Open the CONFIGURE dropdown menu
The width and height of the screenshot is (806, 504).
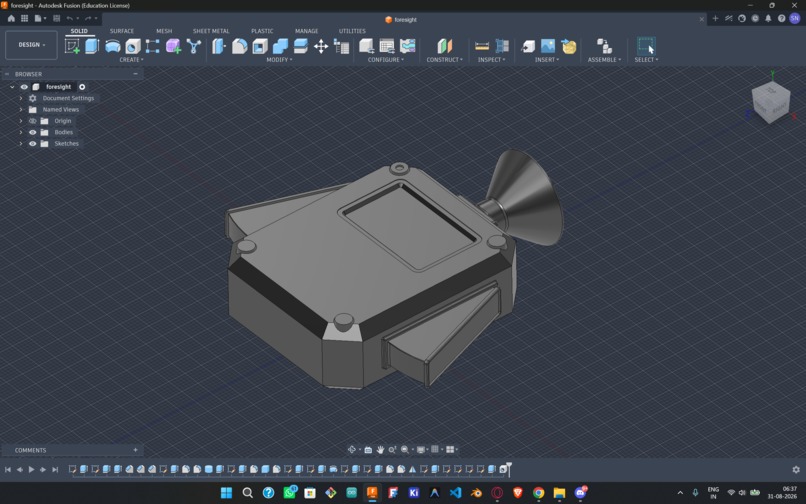click(386, 60)
